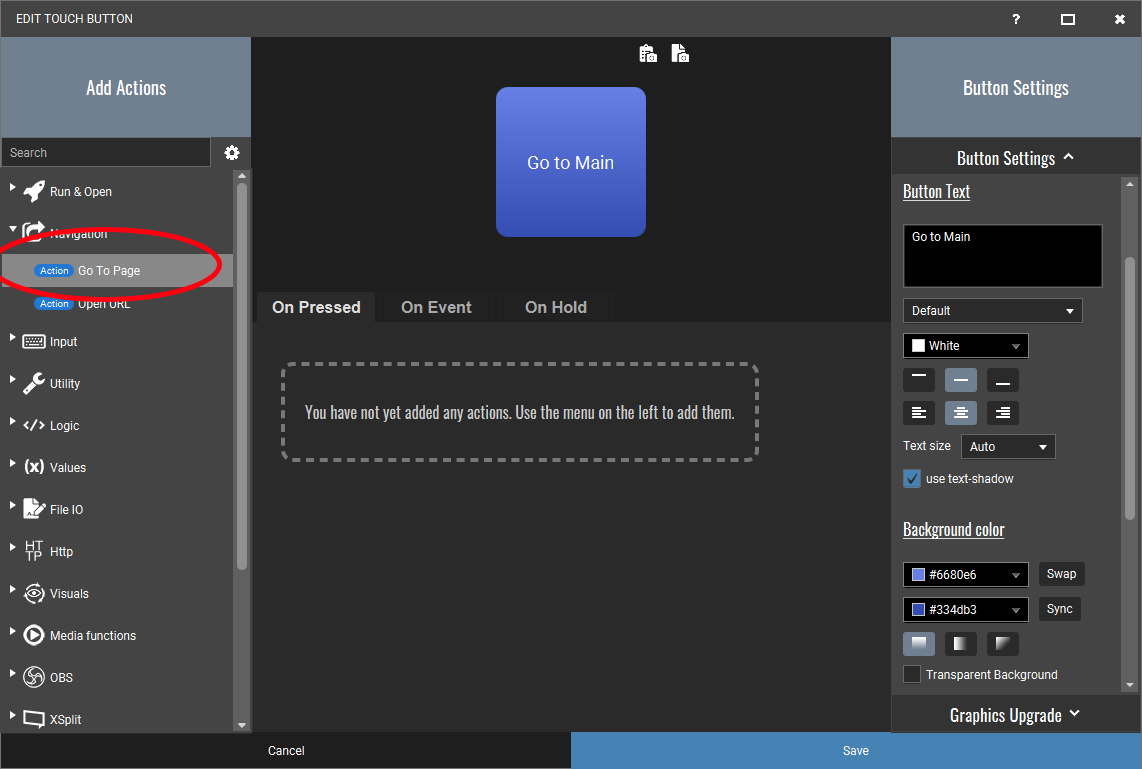Disable the use text-shadow checkbox
The height and width of the screenshot is (769, 1142).
pyautogui.click(x=912, y=479)
